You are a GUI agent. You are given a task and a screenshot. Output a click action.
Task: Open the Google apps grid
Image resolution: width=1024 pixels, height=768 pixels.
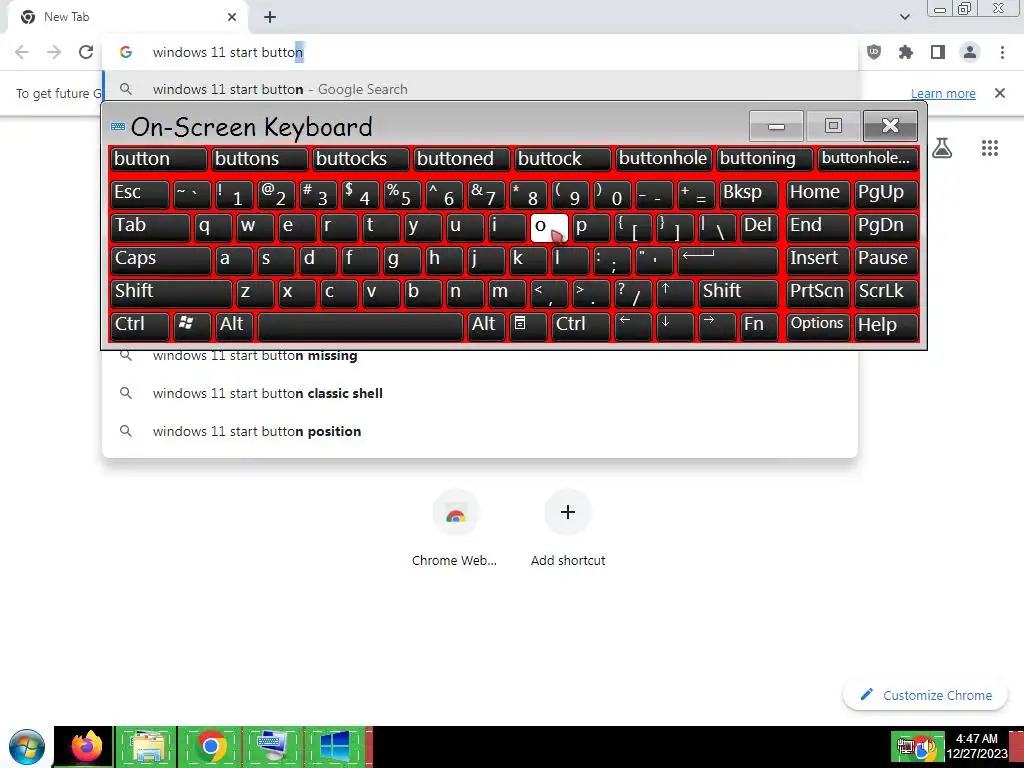tap(989, 148)
